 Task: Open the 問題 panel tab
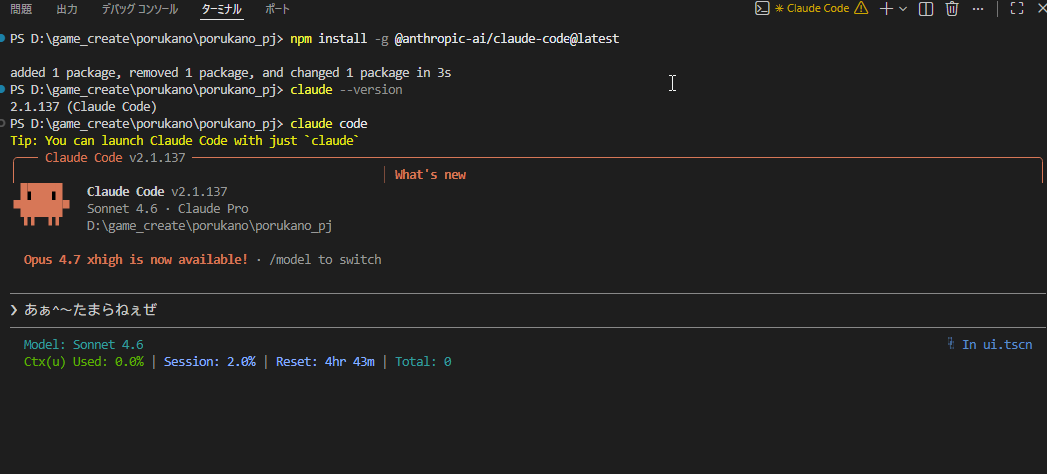coord(21,9)
